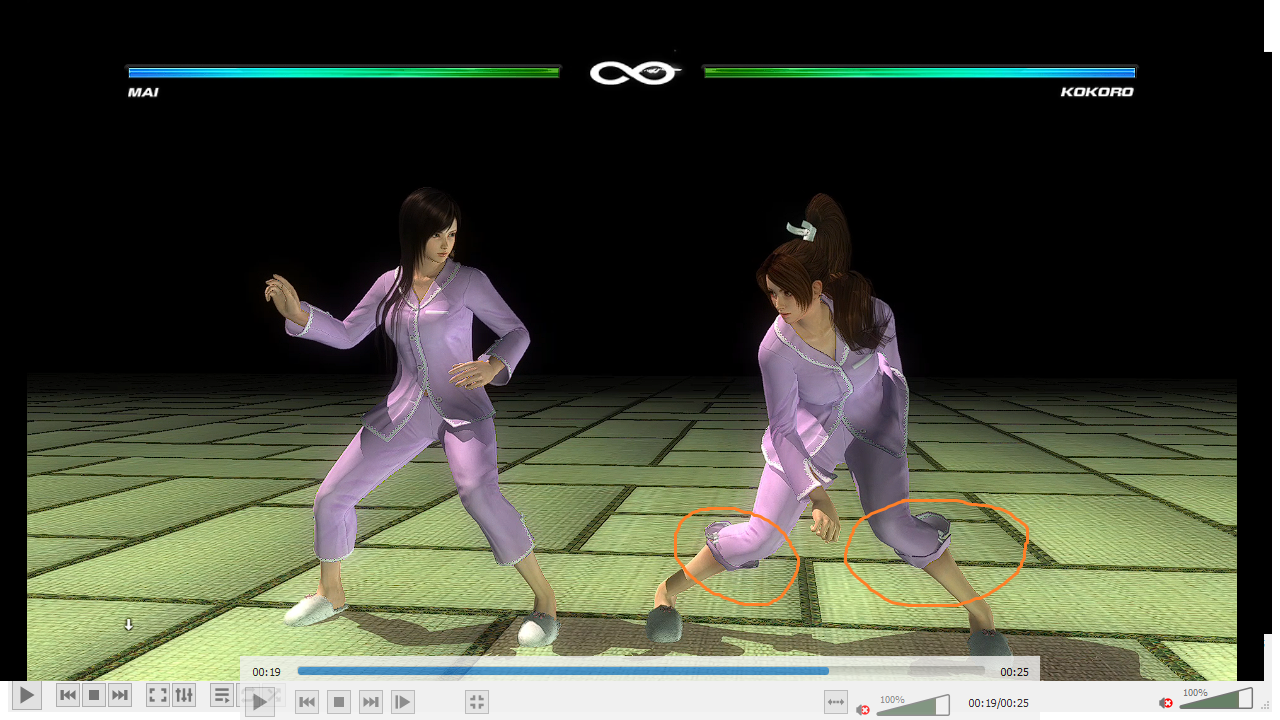Click the KOKORO player name
Viewport: 1280px width, 720px height.
click(x=1097, y=92)
